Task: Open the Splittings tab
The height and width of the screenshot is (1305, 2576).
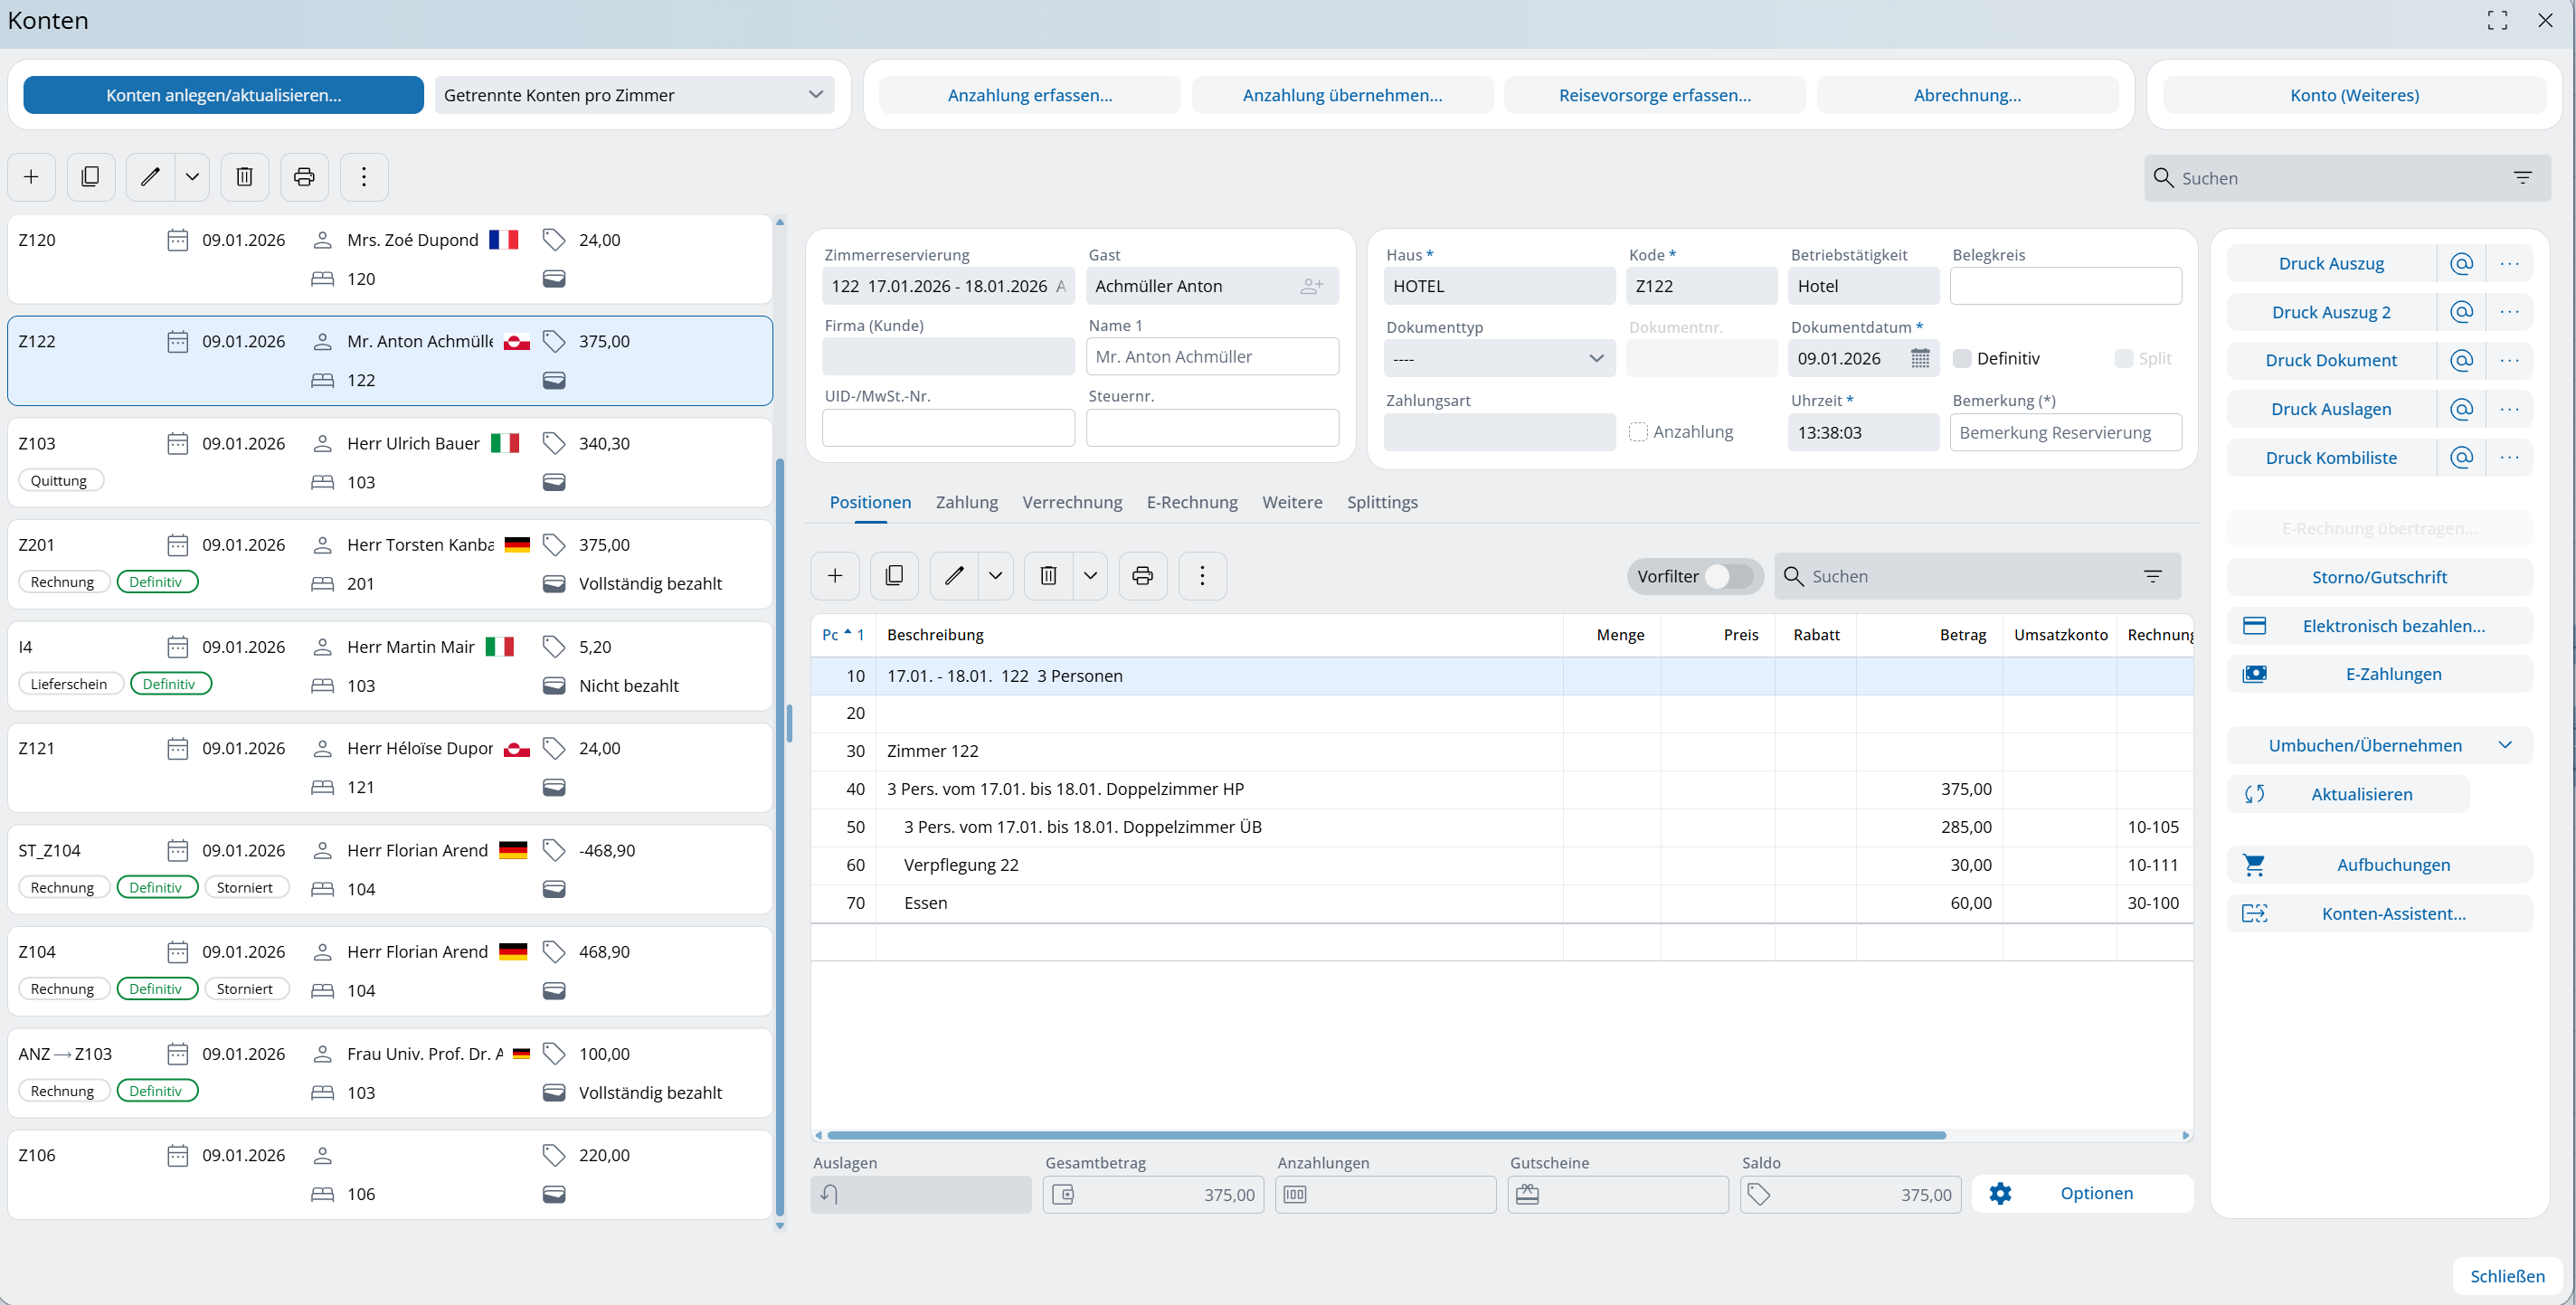Action: click(x=1381, y=502)
